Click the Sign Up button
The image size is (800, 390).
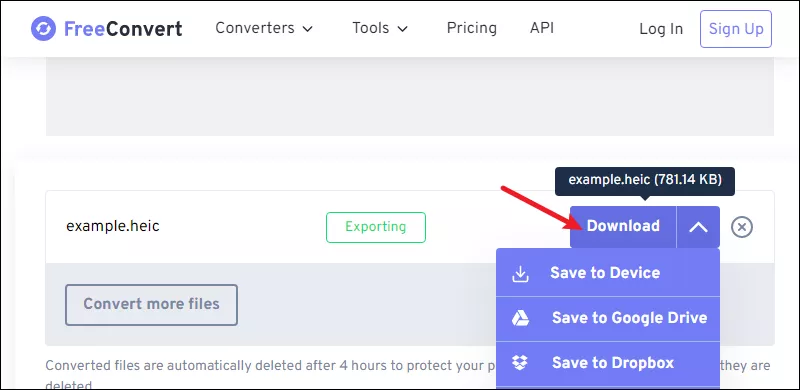pyautogui.click(x=736, y=29)
